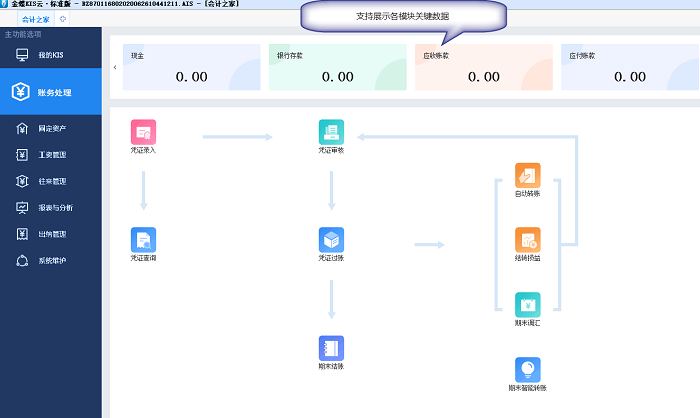700x418 pixels.
Task: Open the 银行存款 data card
Action: (338, 67)
